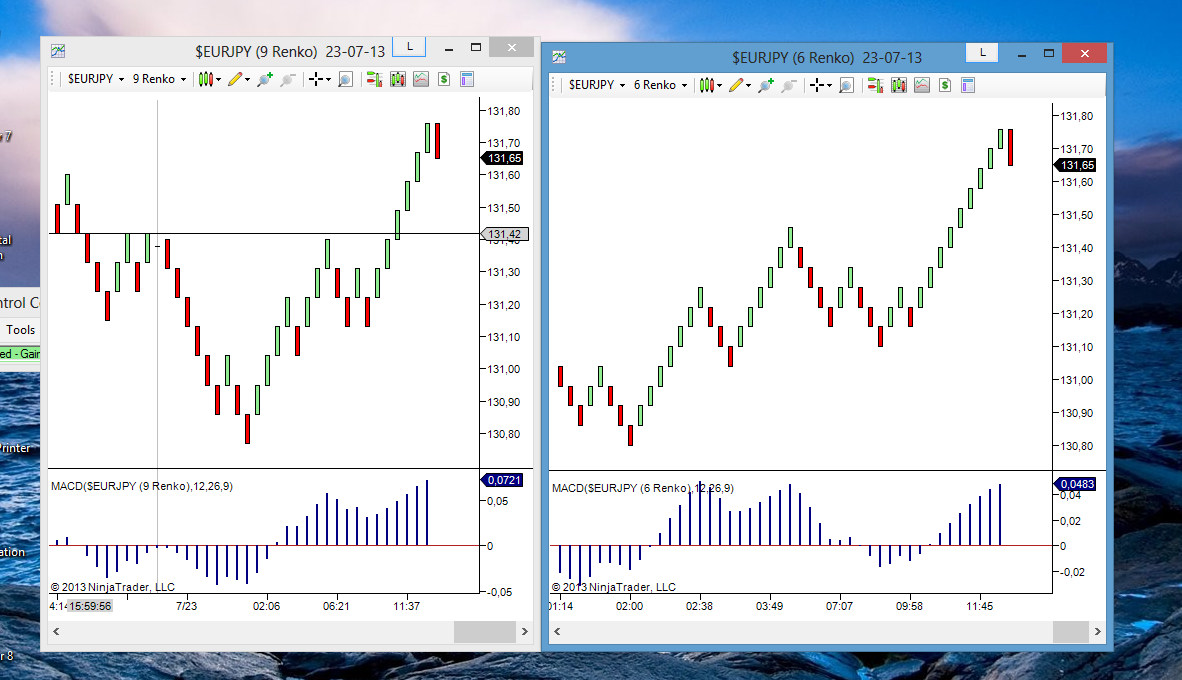Viewport: 1182px width, 680px height.
Task: Zoom out on the 6 Renko chart
Action: coord(789,85)
